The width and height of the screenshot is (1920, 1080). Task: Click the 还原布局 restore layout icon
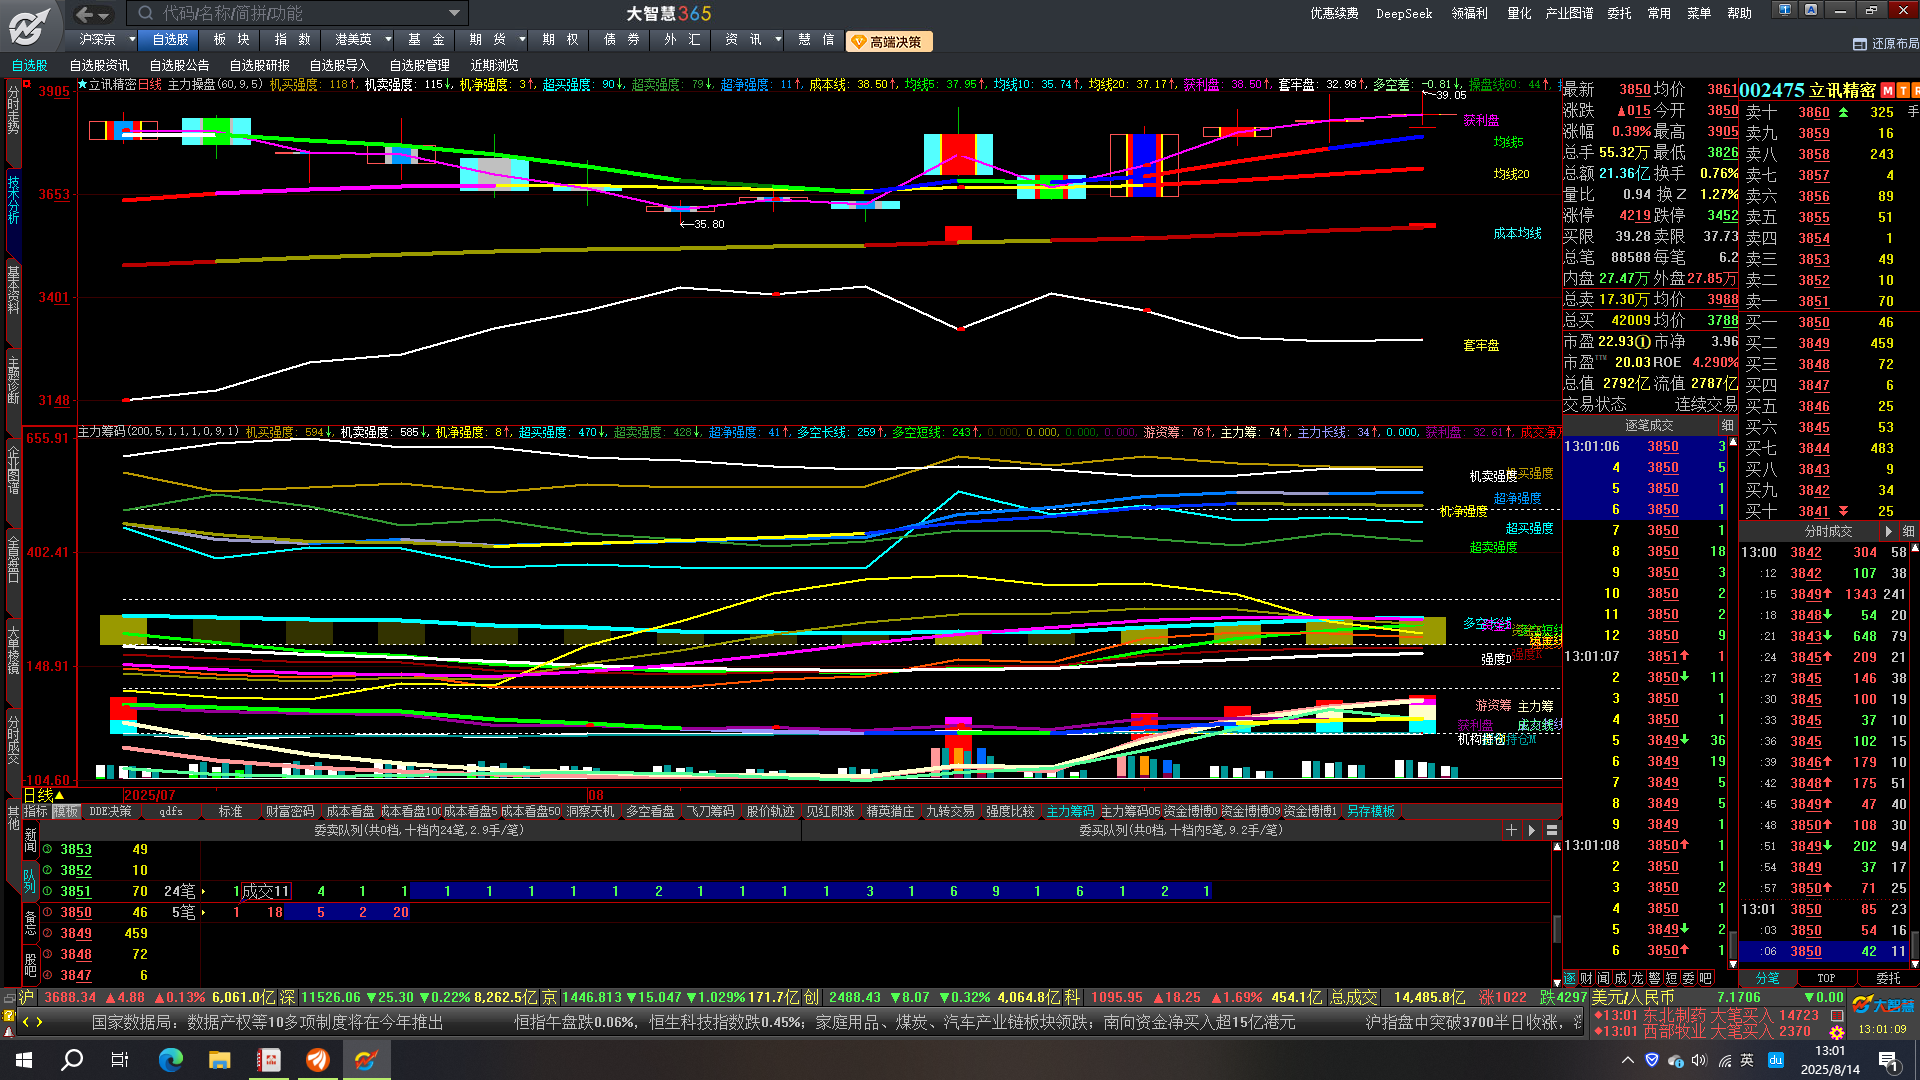click(x=1860, y=44)
